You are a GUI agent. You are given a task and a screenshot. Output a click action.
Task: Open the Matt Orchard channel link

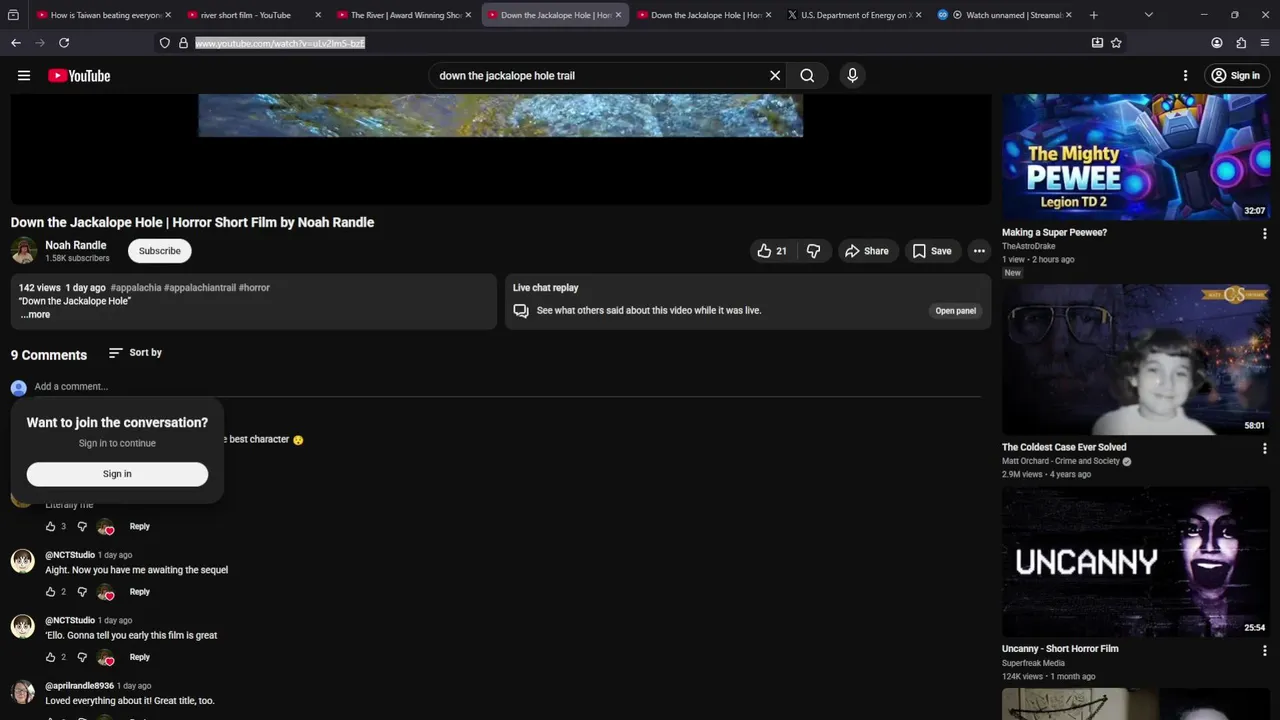tap(1061, 462)
